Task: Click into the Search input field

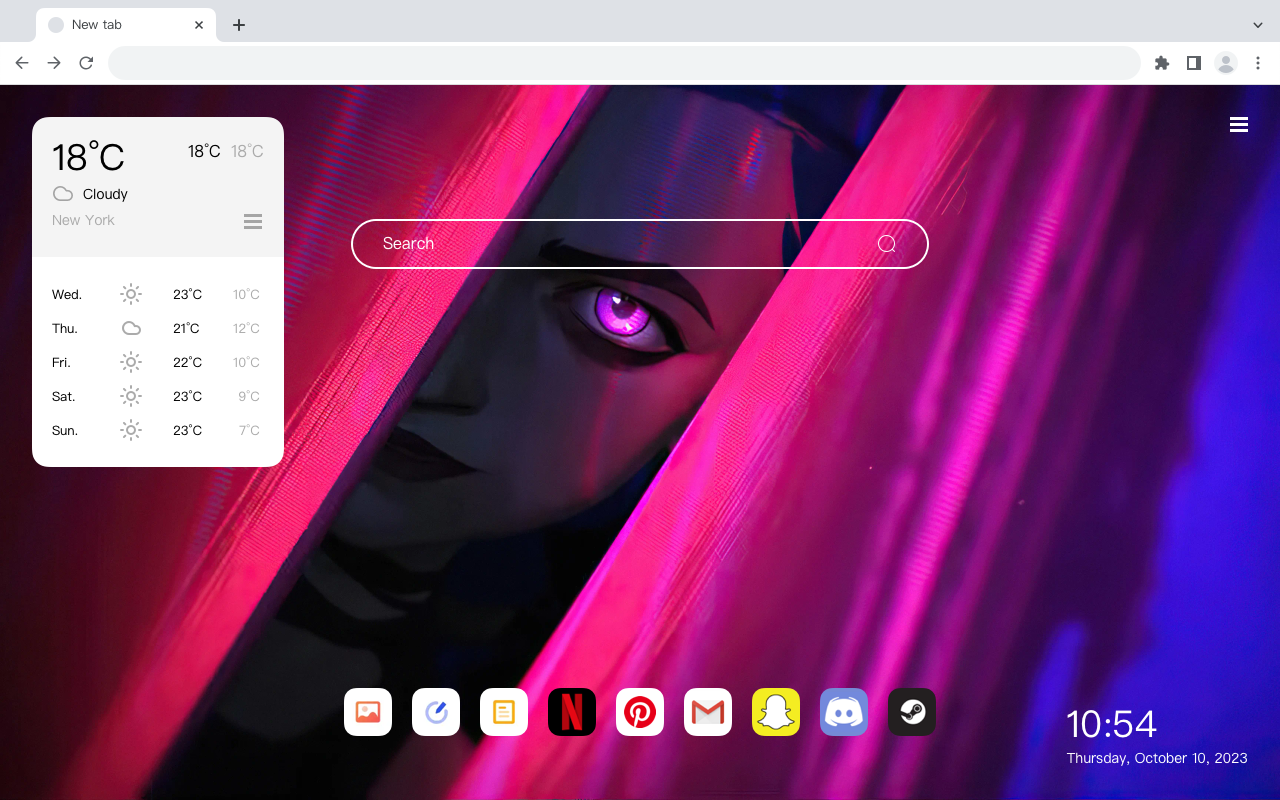Action: [640, 244]
